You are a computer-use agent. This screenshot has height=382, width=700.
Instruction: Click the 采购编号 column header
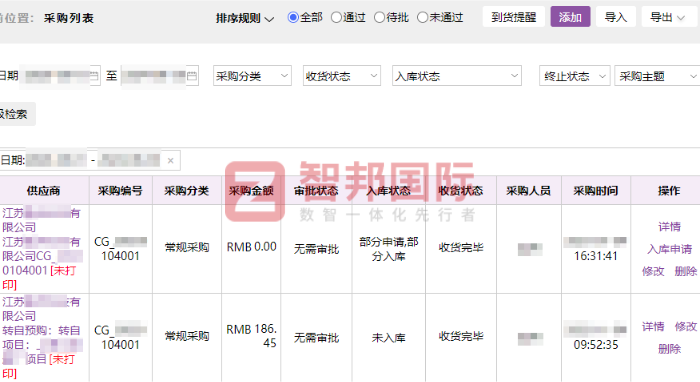click(x=121, y=191)
